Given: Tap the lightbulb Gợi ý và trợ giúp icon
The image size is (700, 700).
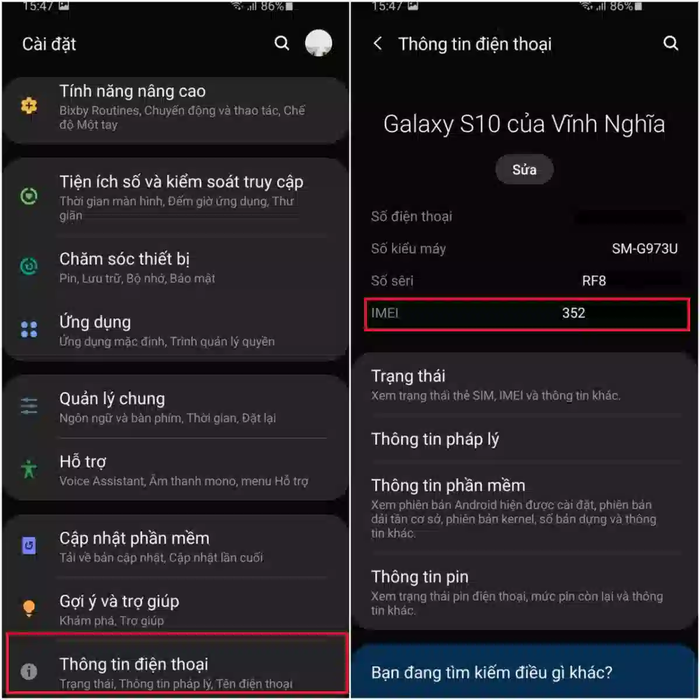Looking at the screenshot, I should 29,608.
